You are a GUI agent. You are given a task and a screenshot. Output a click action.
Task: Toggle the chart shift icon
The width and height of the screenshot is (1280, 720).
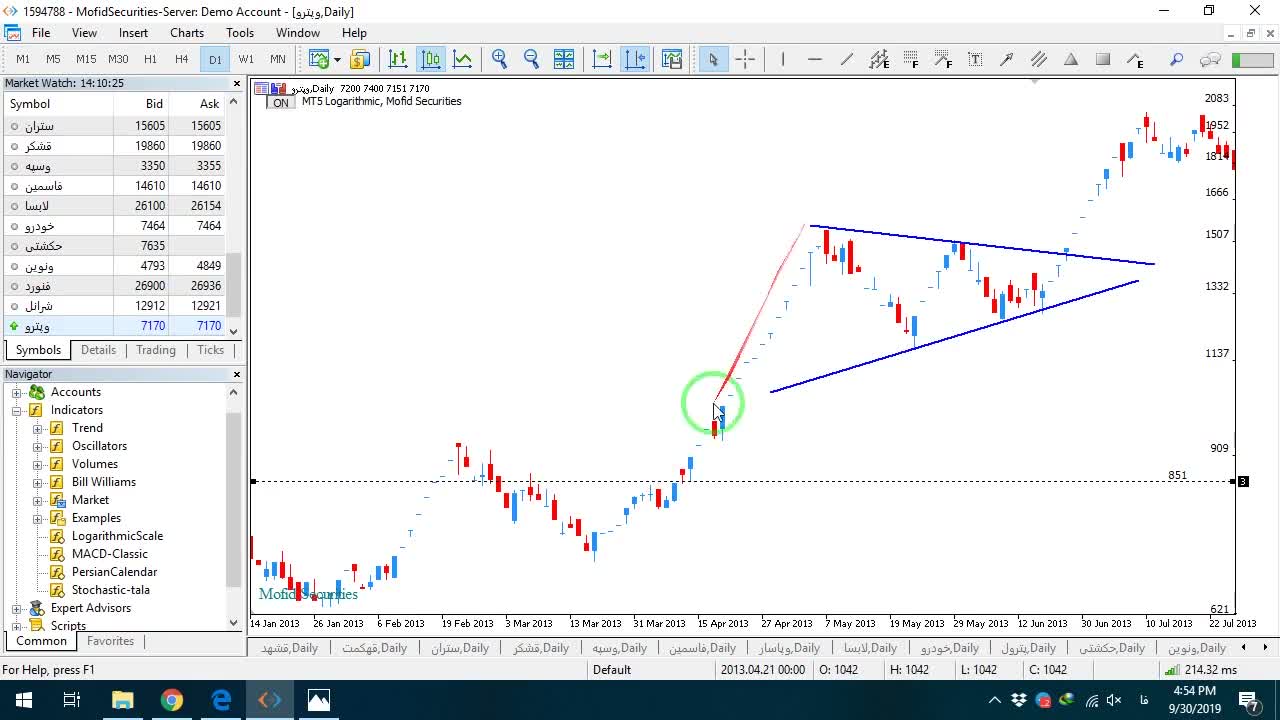[x=635, y=59]
